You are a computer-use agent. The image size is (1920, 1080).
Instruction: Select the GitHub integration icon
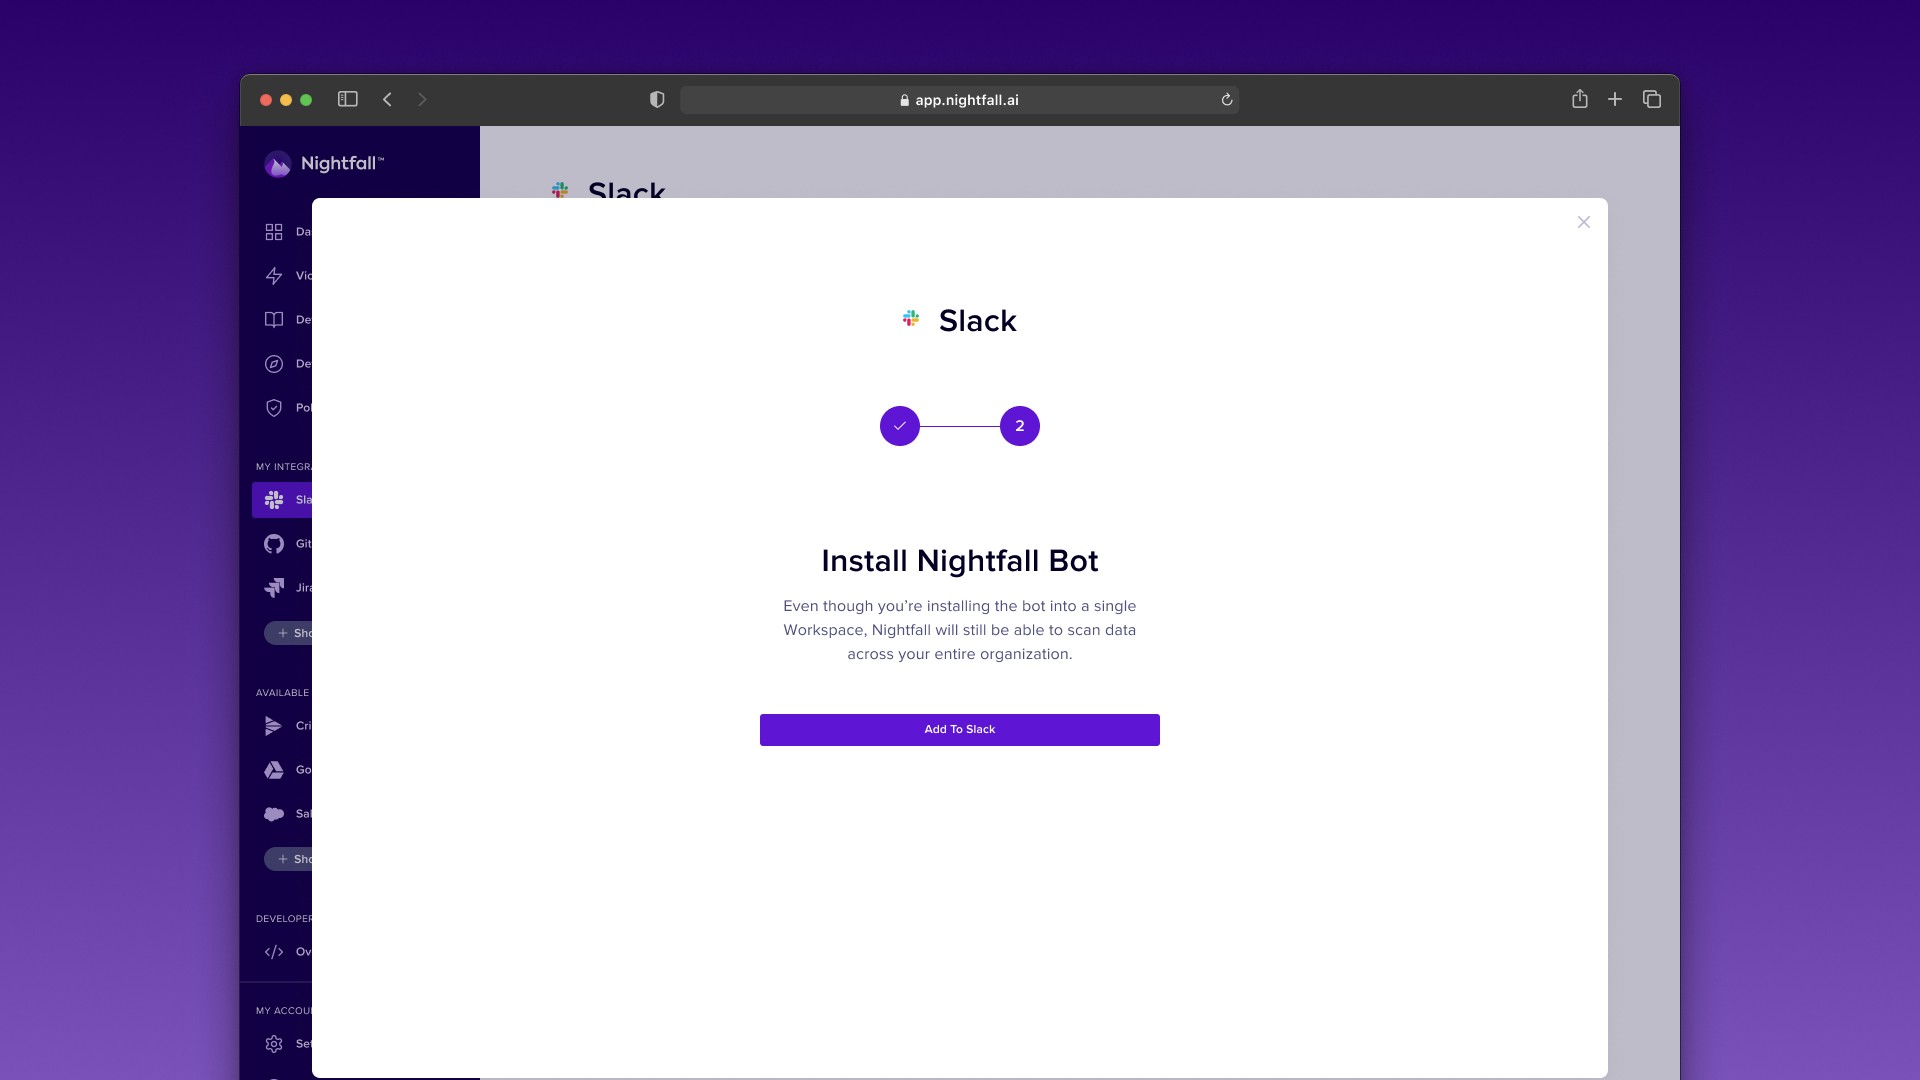[274, 544]
